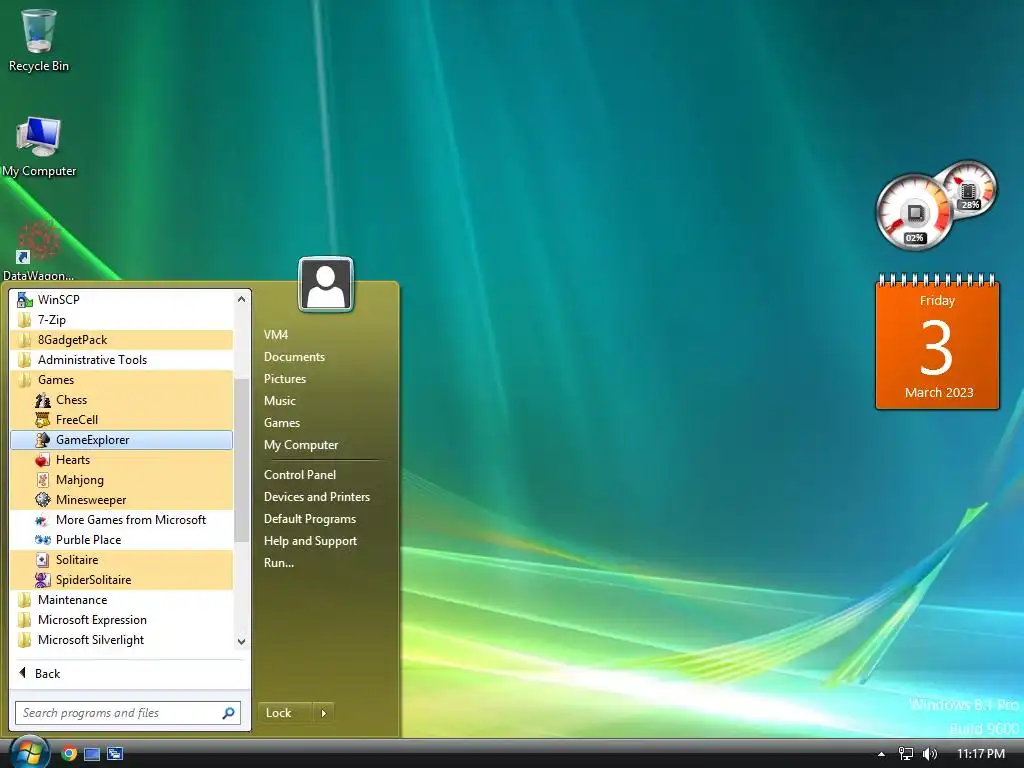Screen dimensions: 1024x768
Task: Open Documents from the start menu
Action: [x=295, y=357]
